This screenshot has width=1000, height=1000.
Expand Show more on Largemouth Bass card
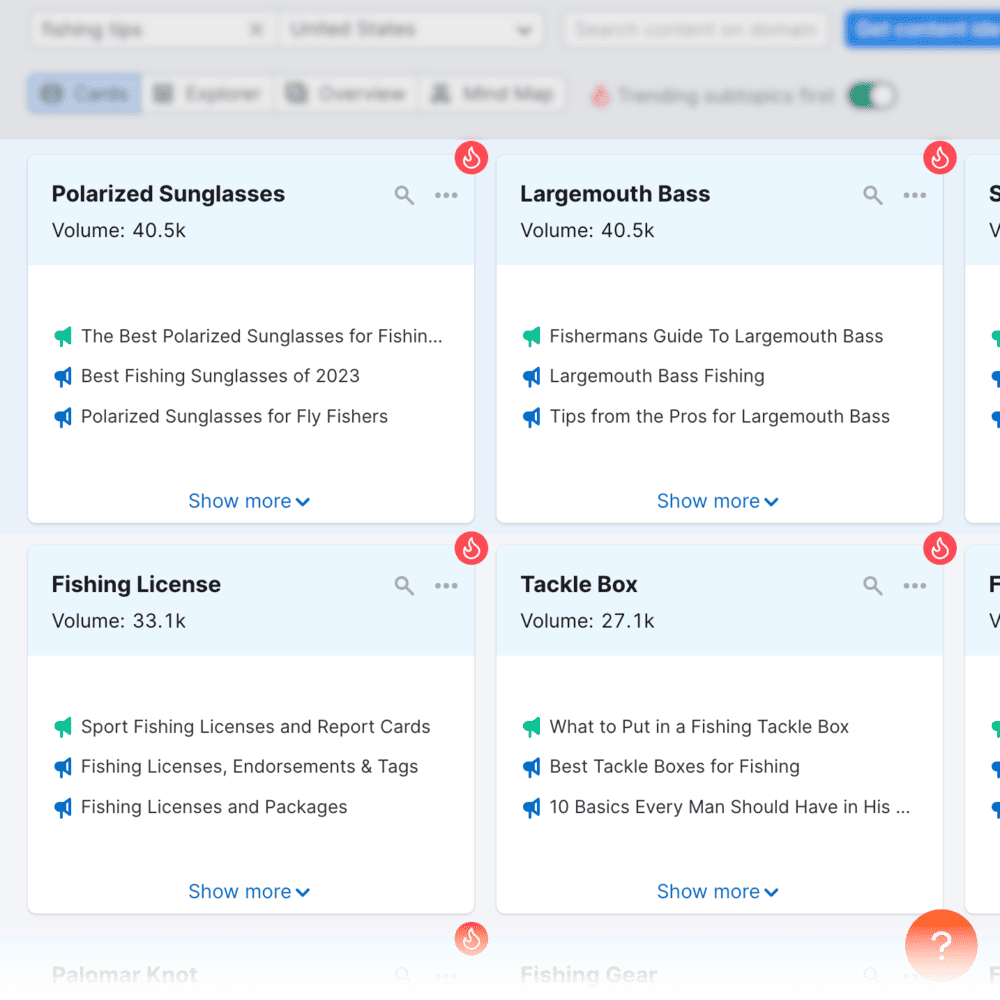717,501
